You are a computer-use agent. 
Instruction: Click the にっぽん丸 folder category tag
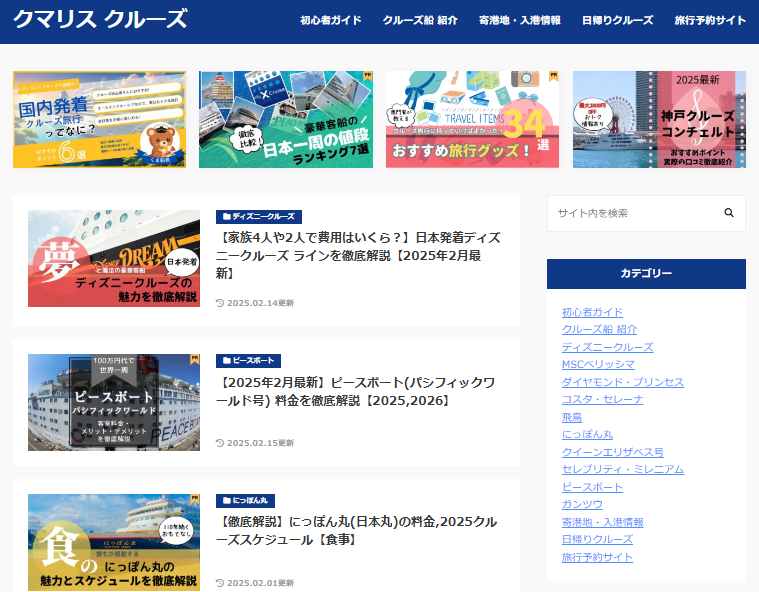(x=245, y=501)
